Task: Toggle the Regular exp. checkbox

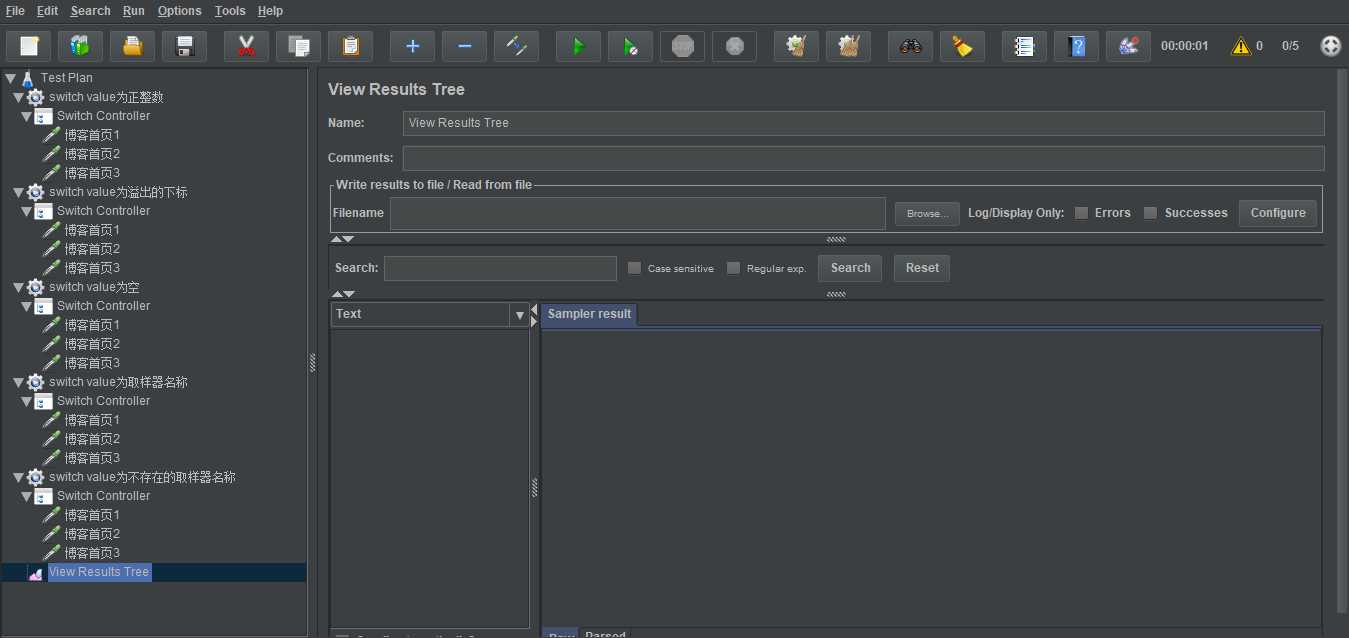Action: point(733,268)
